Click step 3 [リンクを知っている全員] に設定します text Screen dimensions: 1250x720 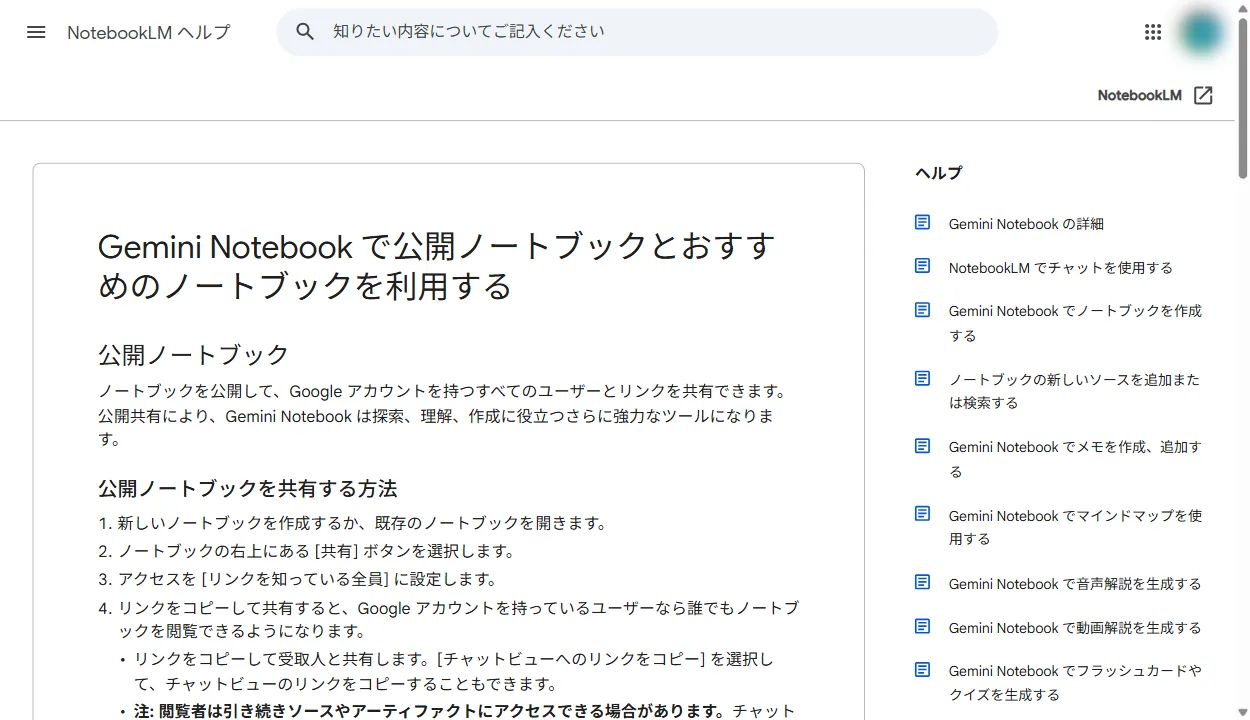307,579
